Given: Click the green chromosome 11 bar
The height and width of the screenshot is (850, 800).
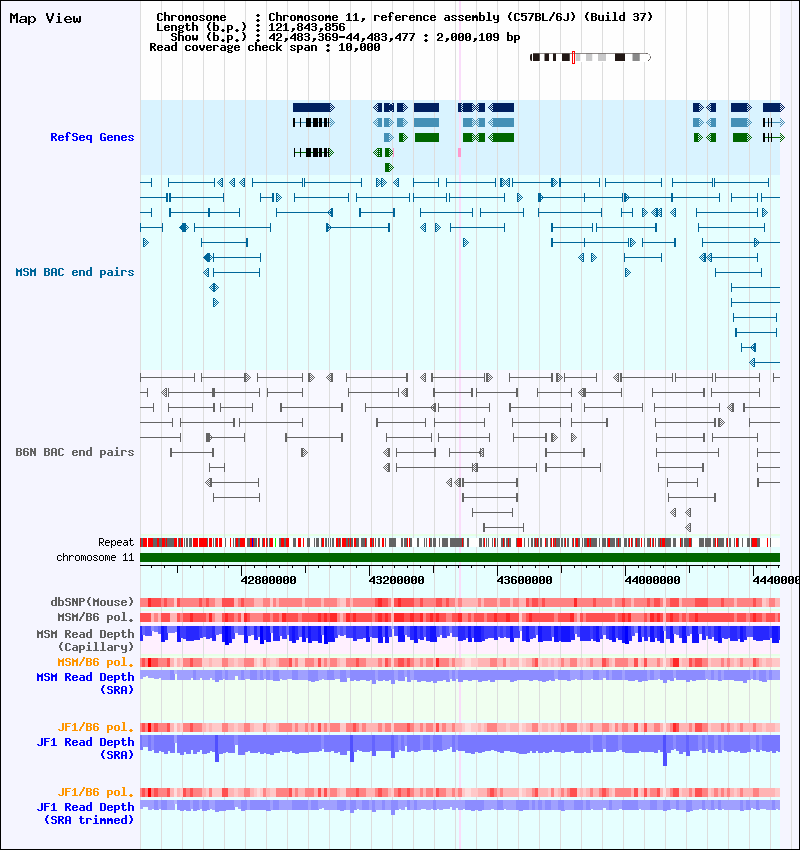Looking at the screenshot, I should [460, 557].
